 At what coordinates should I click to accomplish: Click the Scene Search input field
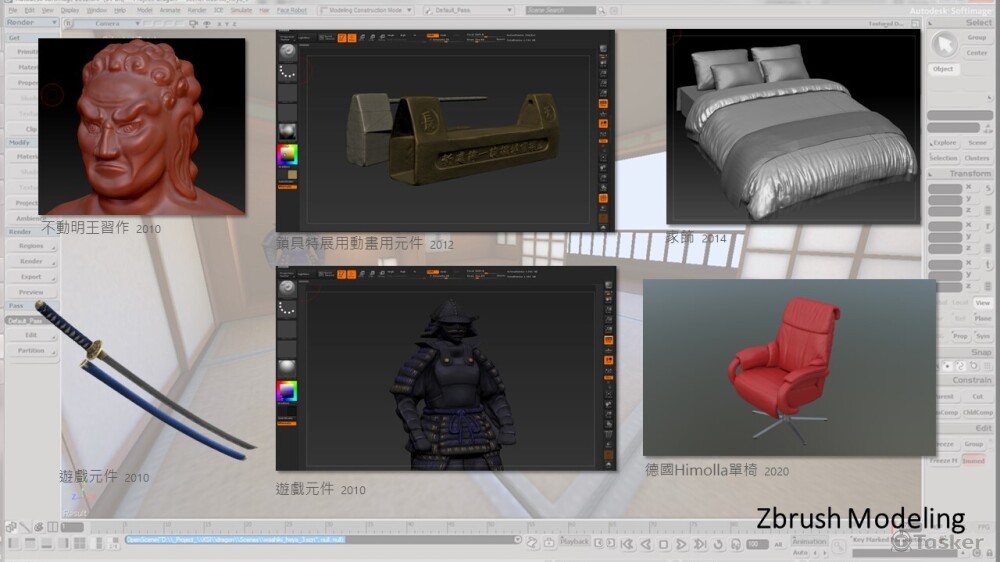click(x=560, y=10)
